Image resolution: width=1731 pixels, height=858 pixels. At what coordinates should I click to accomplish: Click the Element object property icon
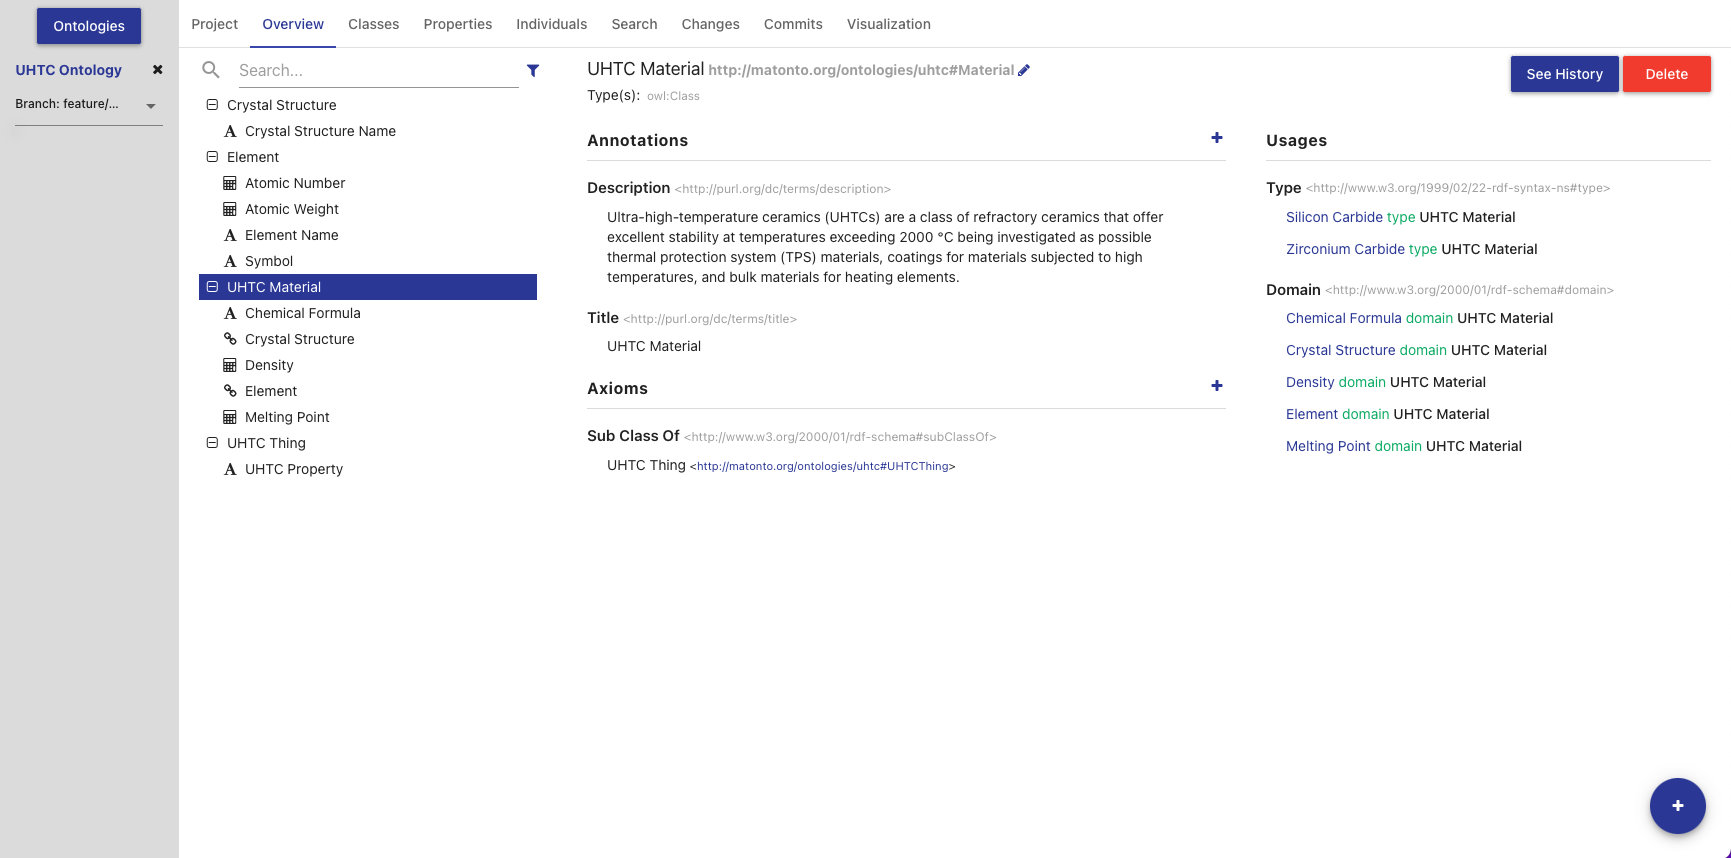point(230,391)
